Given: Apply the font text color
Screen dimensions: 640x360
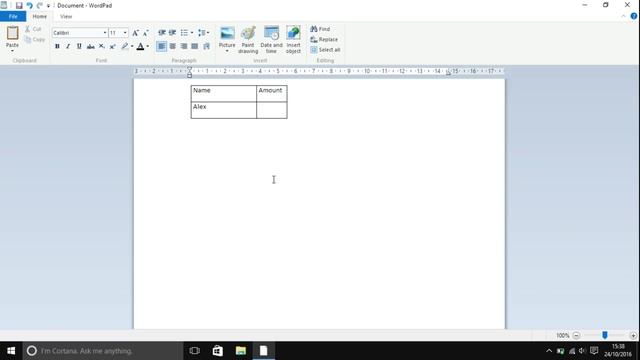Looking at the screenshot, I should click(140, 47).
